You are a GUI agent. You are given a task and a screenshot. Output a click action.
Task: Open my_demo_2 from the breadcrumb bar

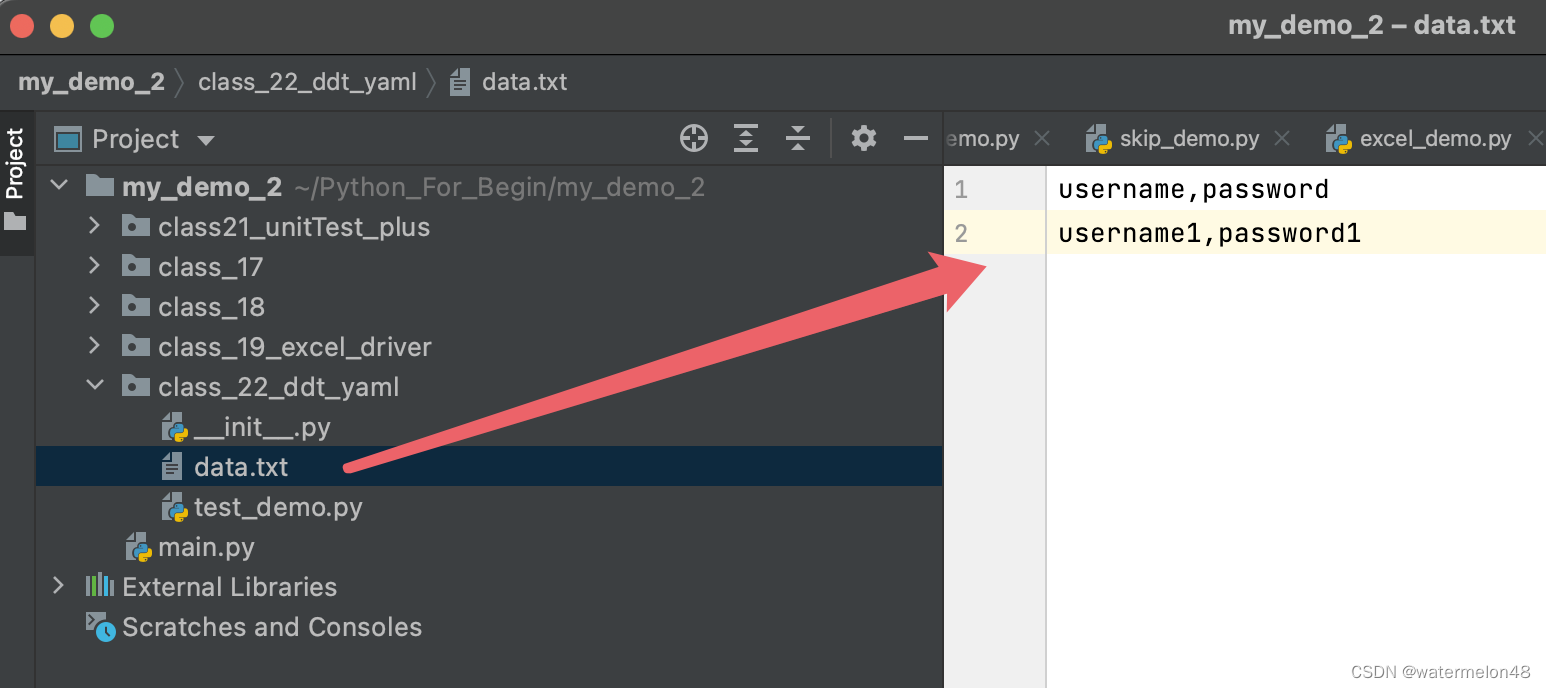point(91,81)
